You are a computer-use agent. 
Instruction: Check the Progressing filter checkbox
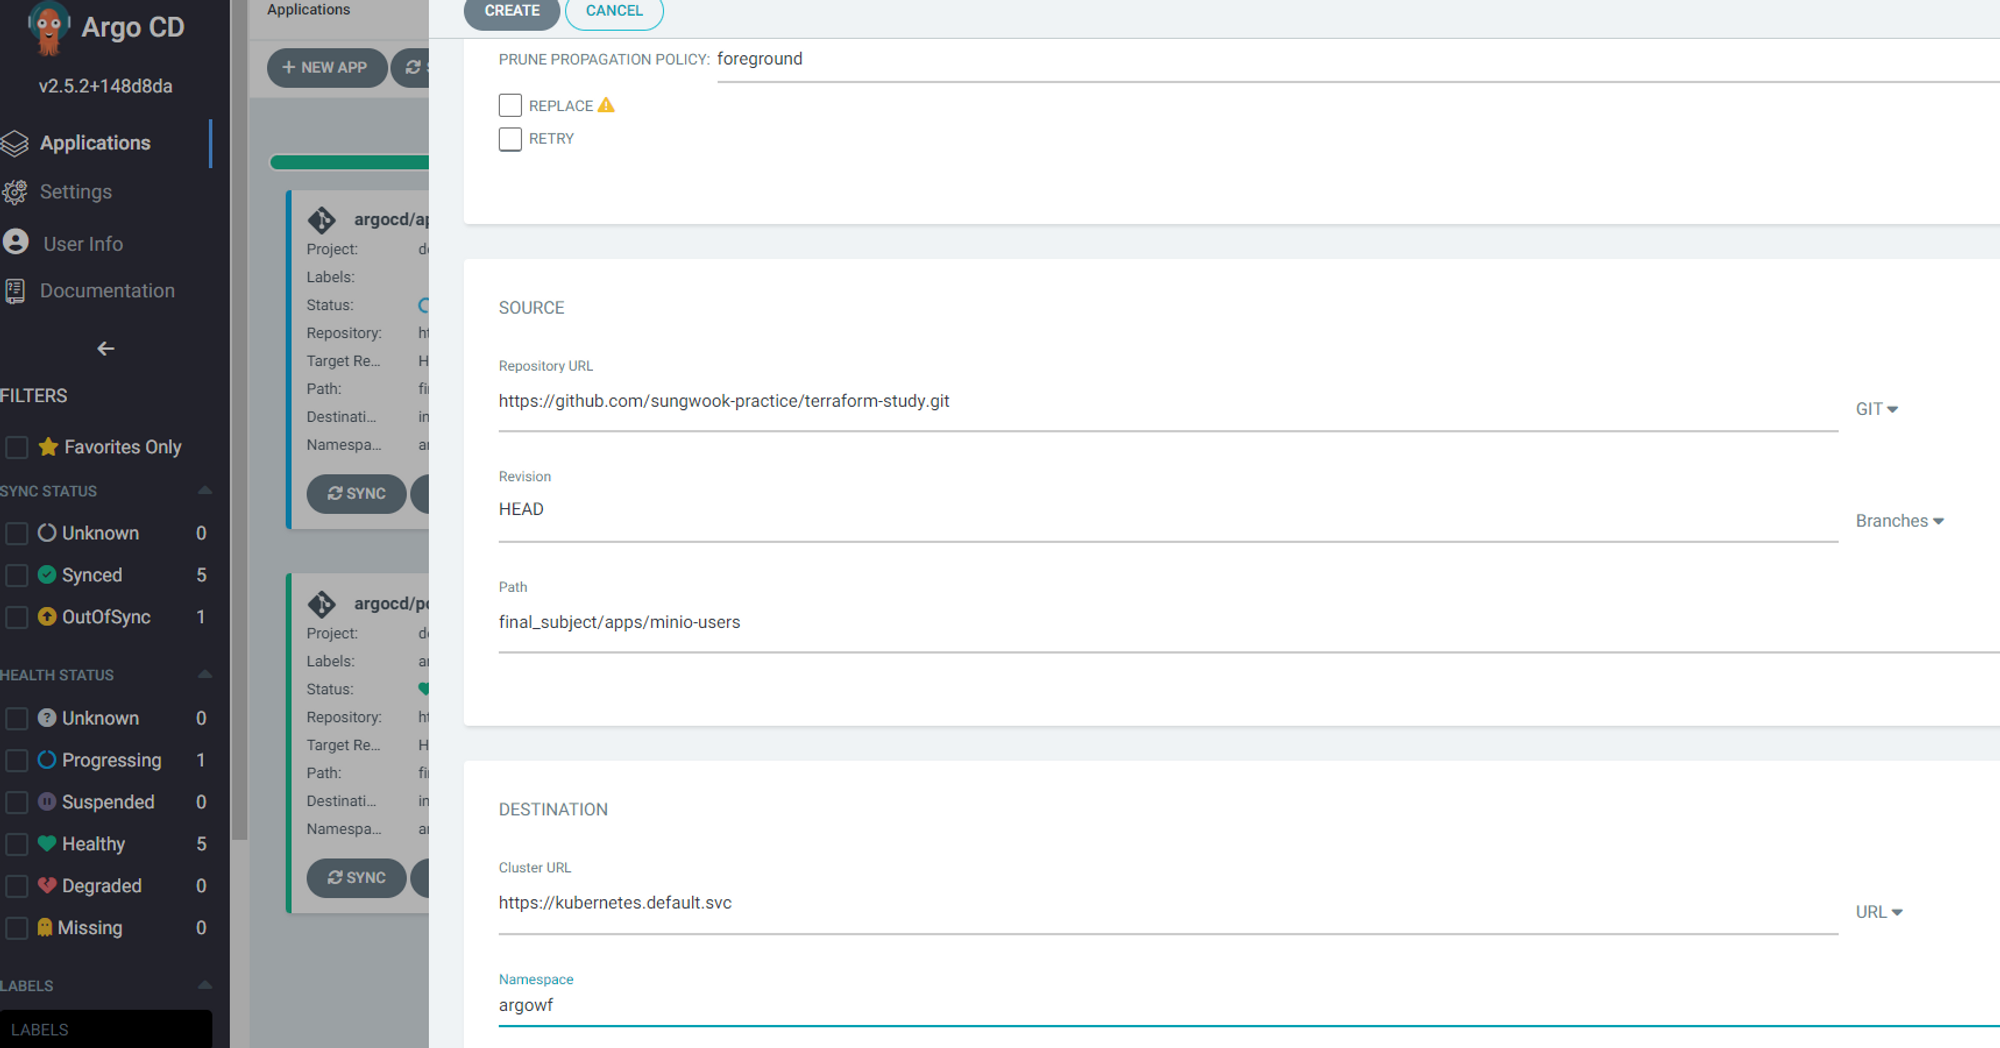click(x=17, y=760)
